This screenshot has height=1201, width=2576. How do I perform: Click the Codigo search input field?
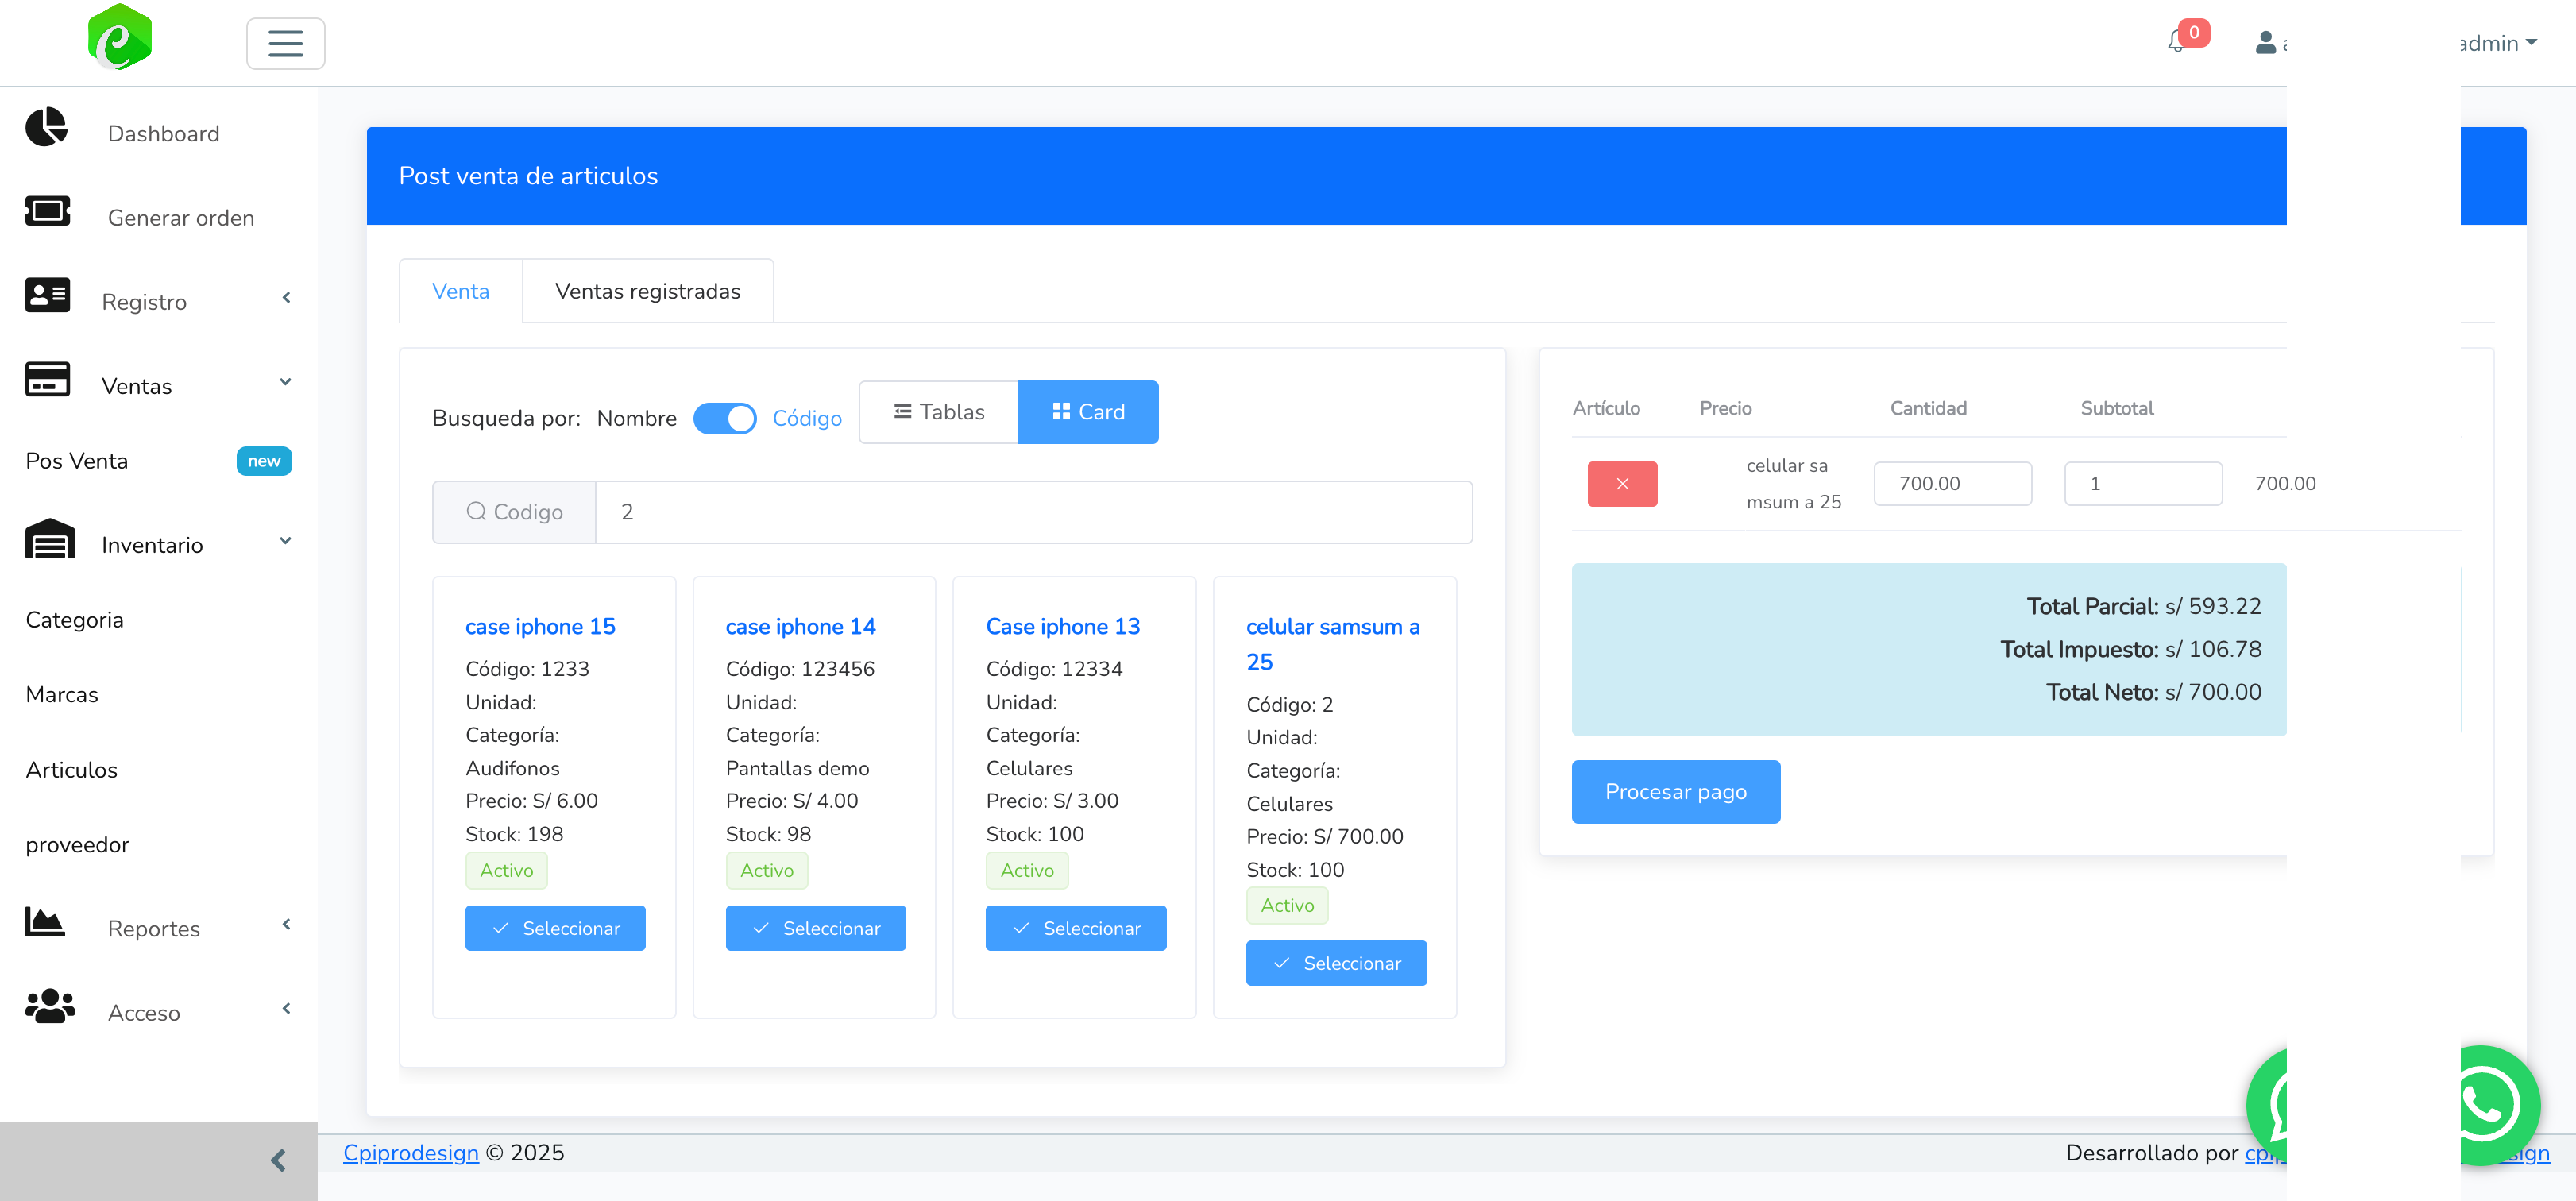click(x=1033, y=512)
